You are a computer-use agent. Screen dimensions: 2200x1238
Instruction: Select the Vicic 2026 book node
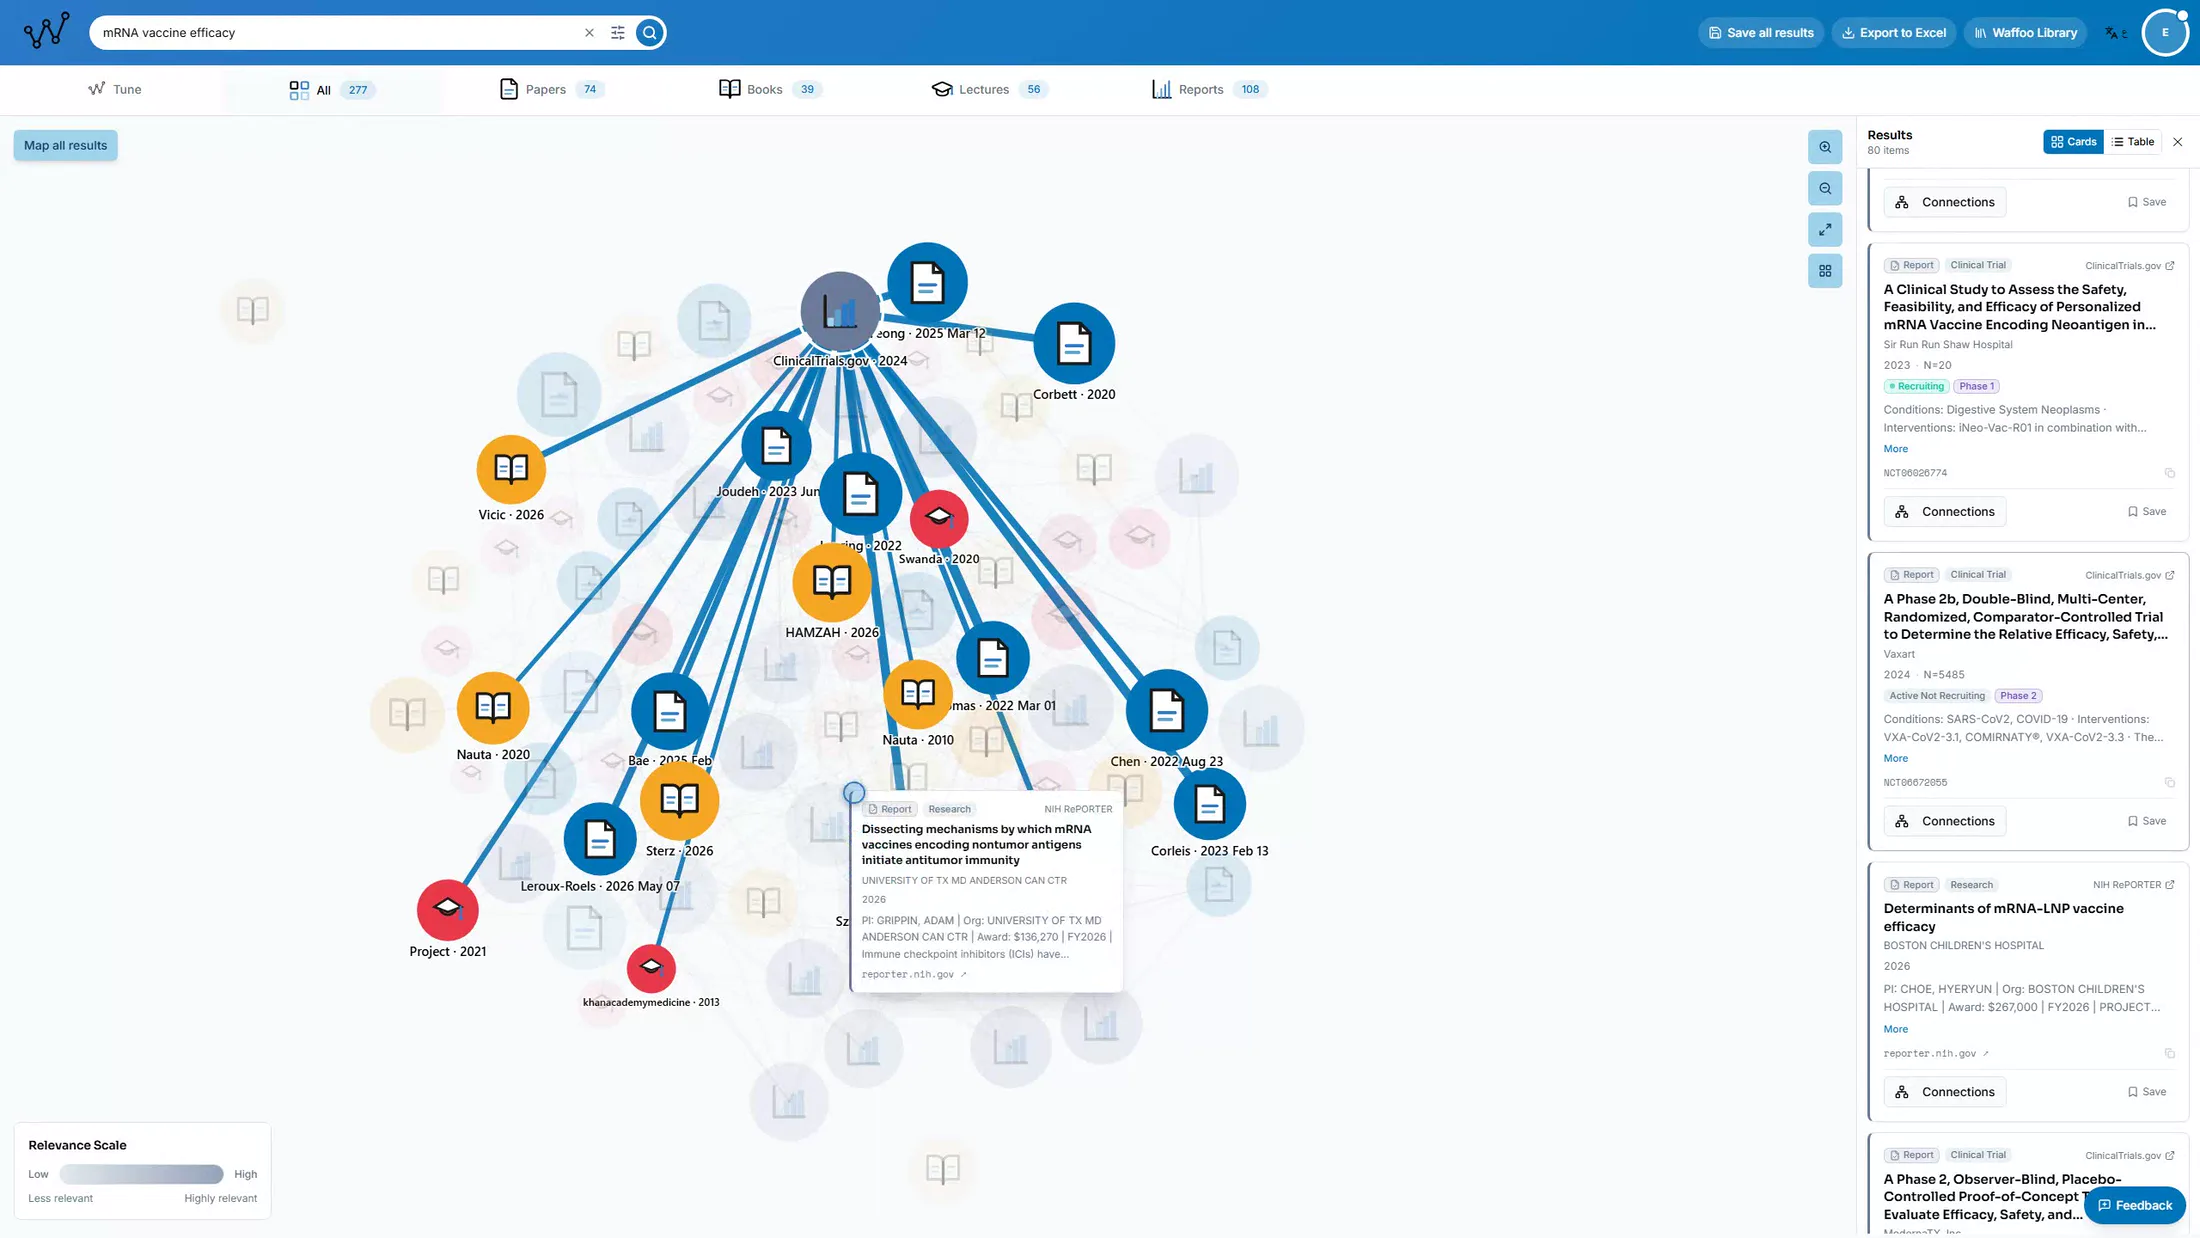click(x=511, y=469)
